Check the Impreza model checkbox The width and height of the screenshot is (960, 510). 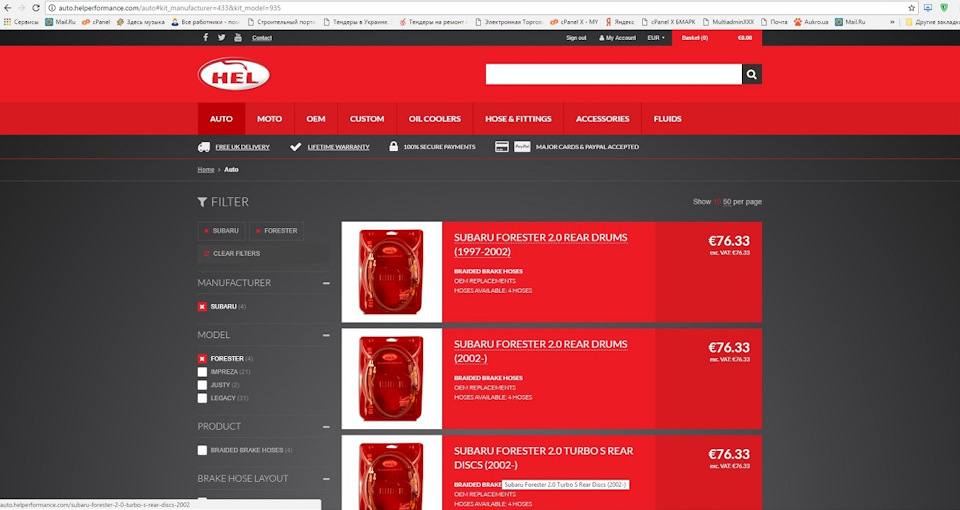coord(202,372)
